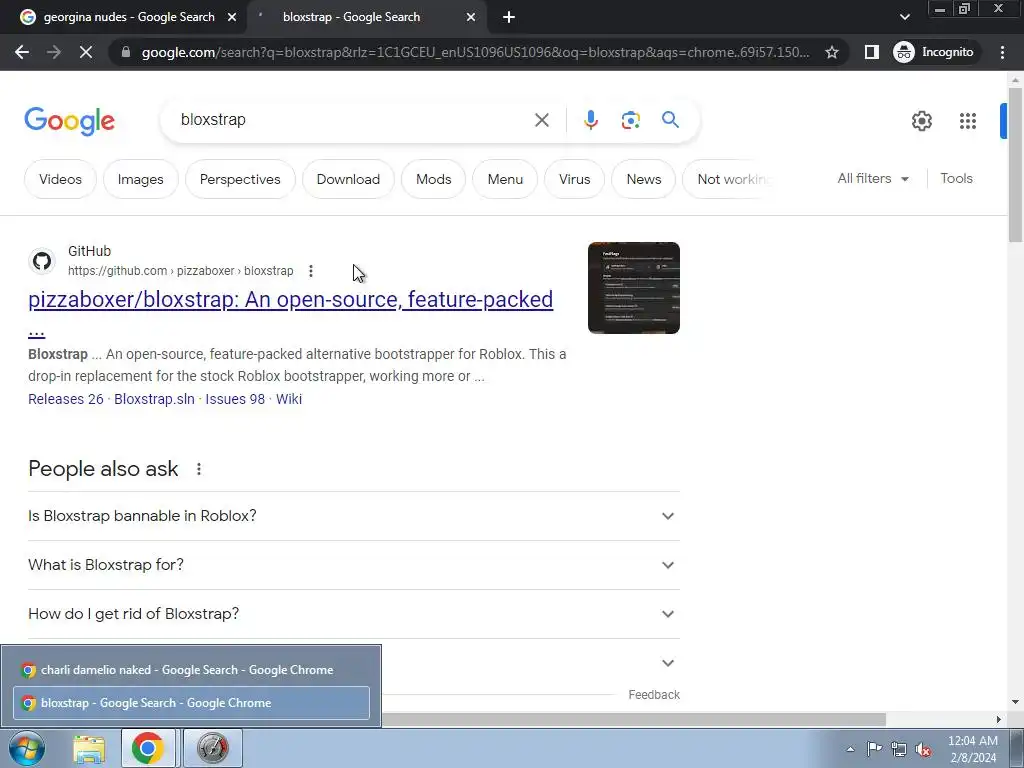The image size is (1024, 768).
Task: Open a new tab with the plus button
Action: point(509,18)
